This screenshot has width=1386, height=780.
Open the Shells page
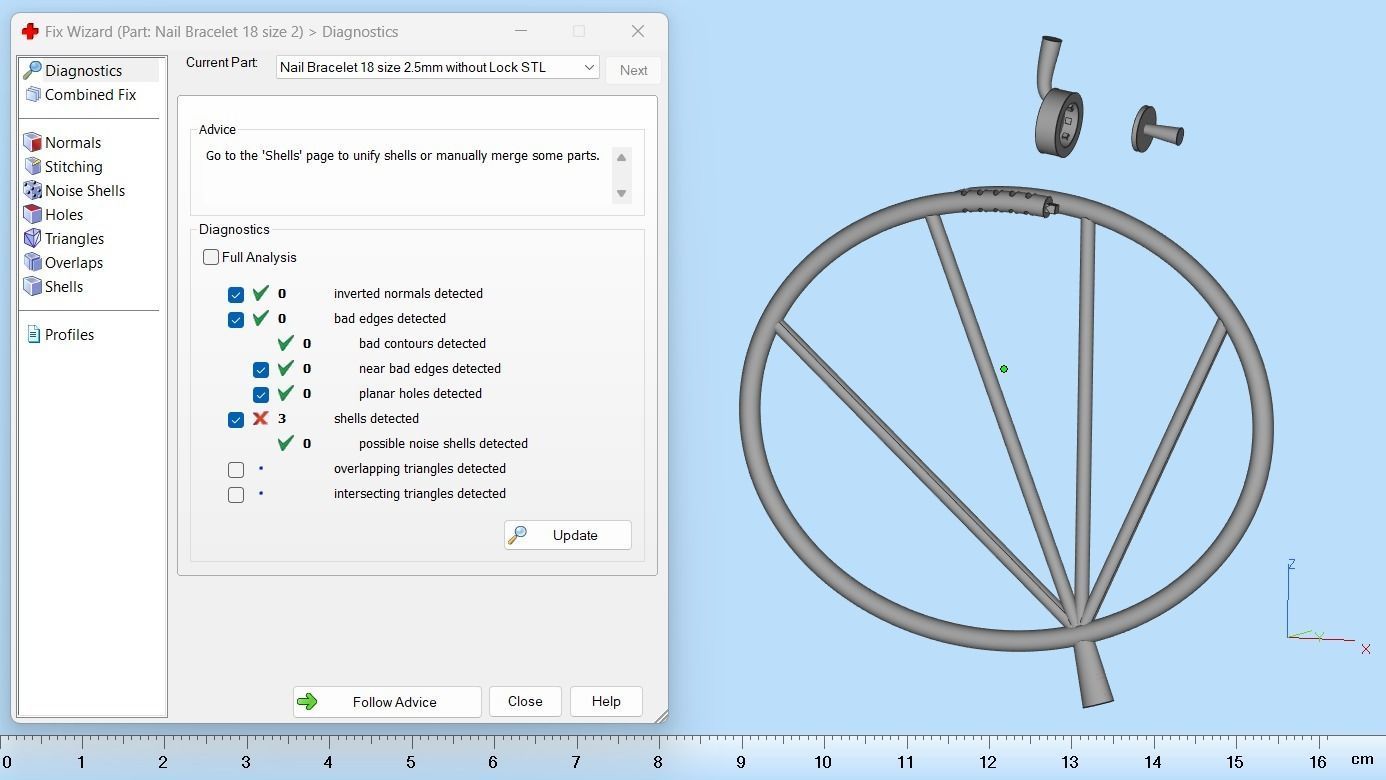[x=63, y=286]
